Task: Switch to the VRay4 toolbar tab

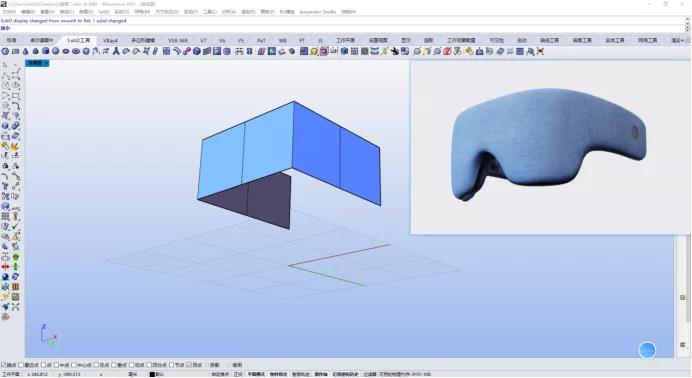Action: [x=110, y=40]
